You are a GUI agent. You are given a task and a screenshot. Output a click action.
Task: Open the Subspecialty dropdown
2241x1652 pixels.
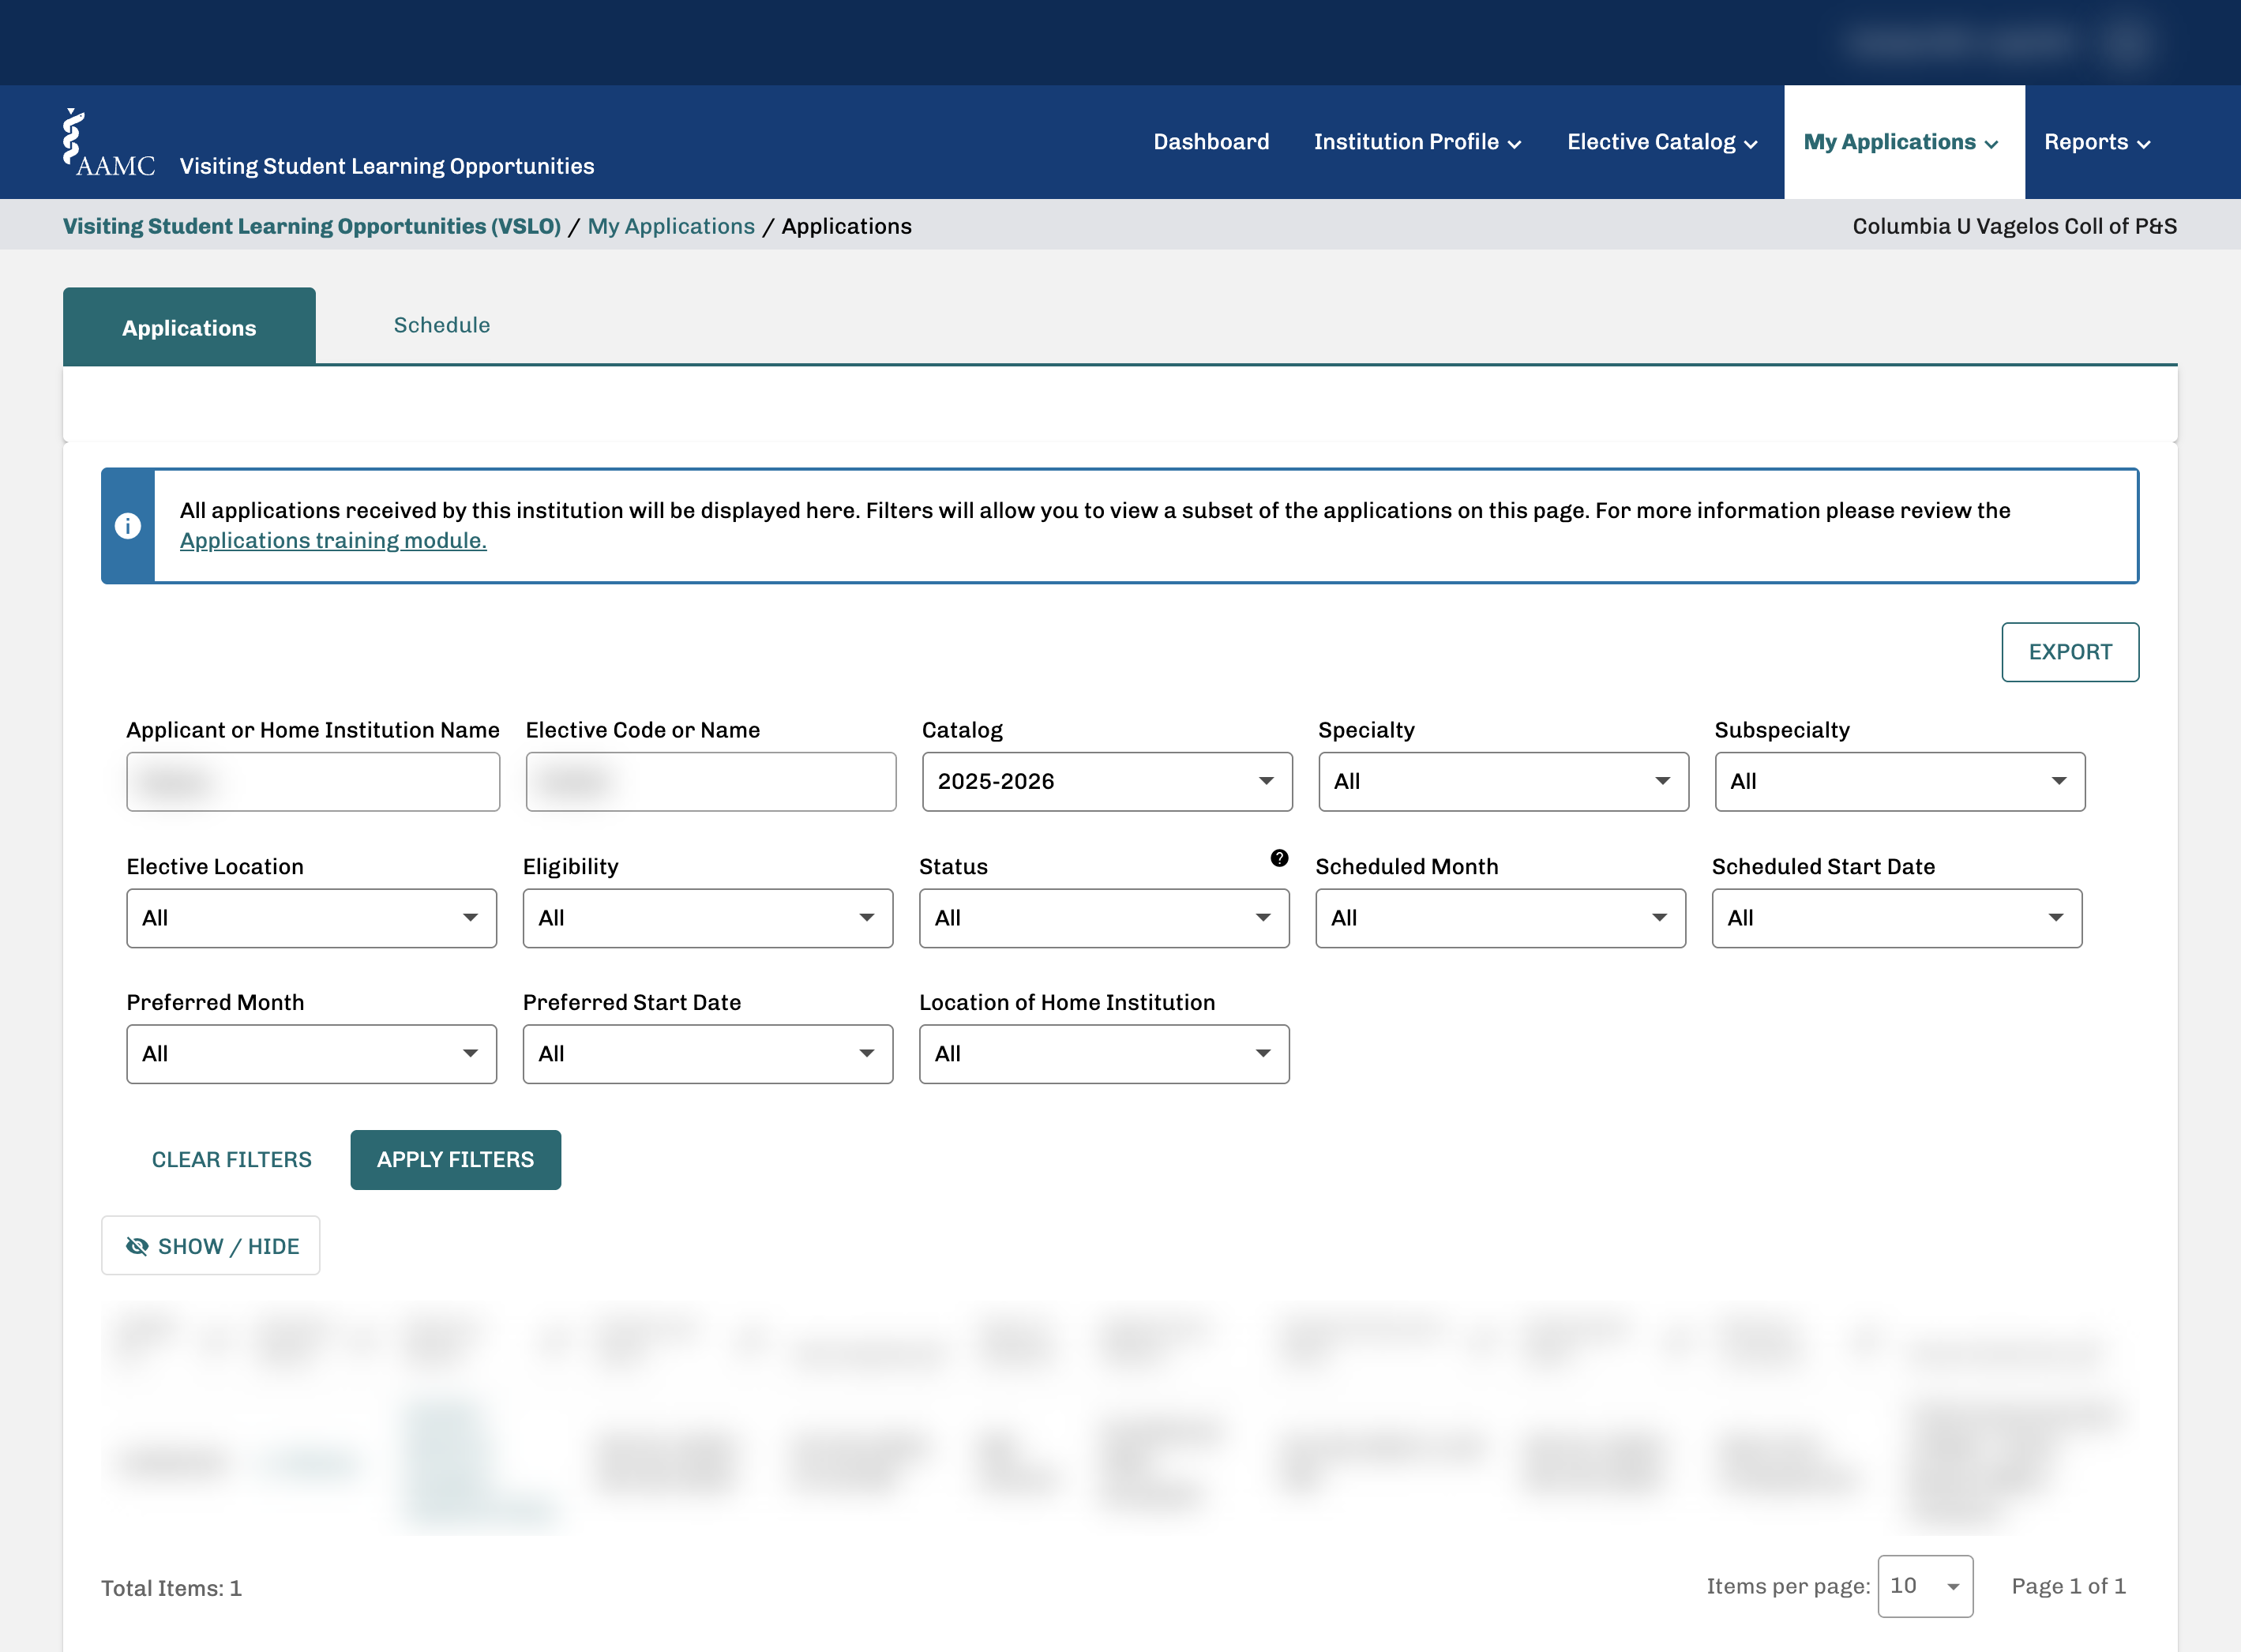(x=1900, y=781)
